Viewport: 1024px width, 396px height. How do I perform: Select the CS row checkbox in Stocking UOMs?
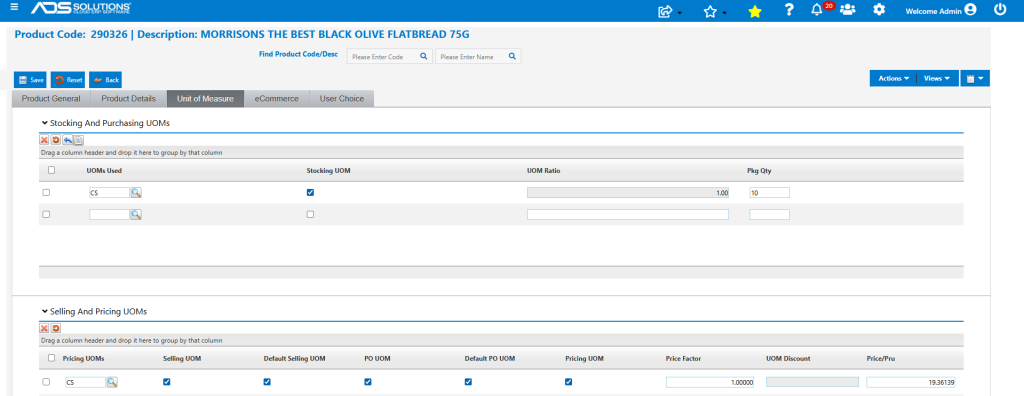click(46, 193)
